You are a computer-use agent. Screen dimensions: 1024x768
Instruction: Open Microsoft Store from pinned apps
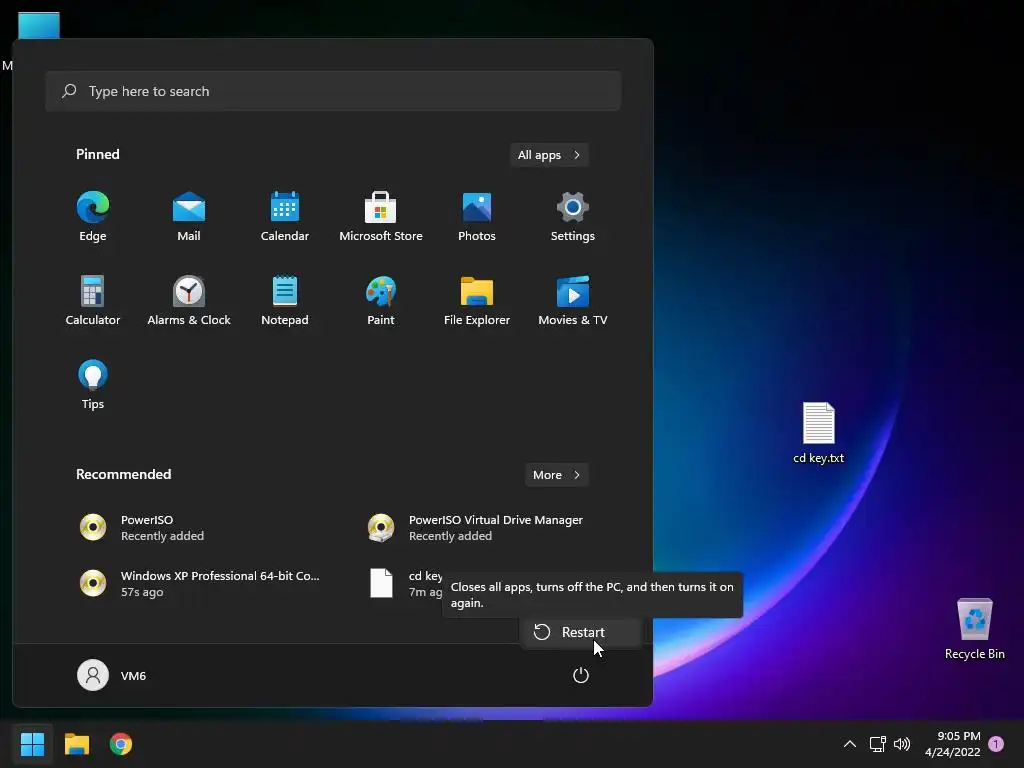[381, 217]
